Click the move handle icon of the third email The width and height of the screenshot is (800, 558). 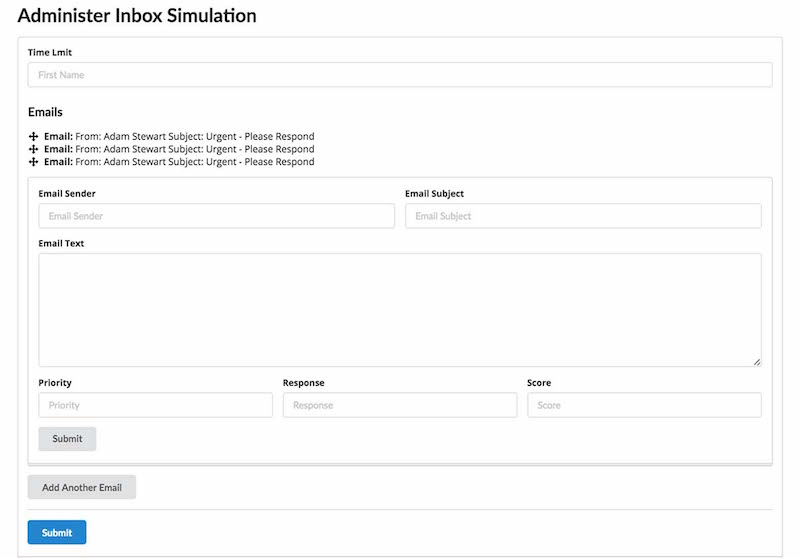click(x=33, y=162)
